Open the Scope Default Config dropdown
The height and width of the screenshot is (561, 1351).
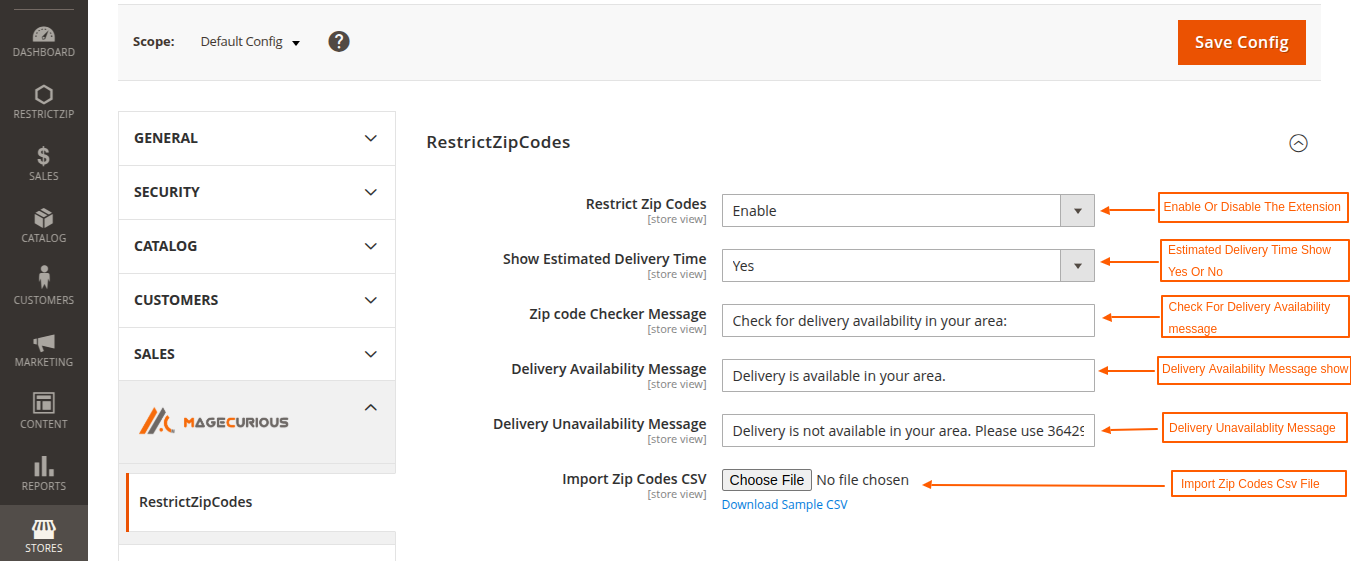pos(250,42)
